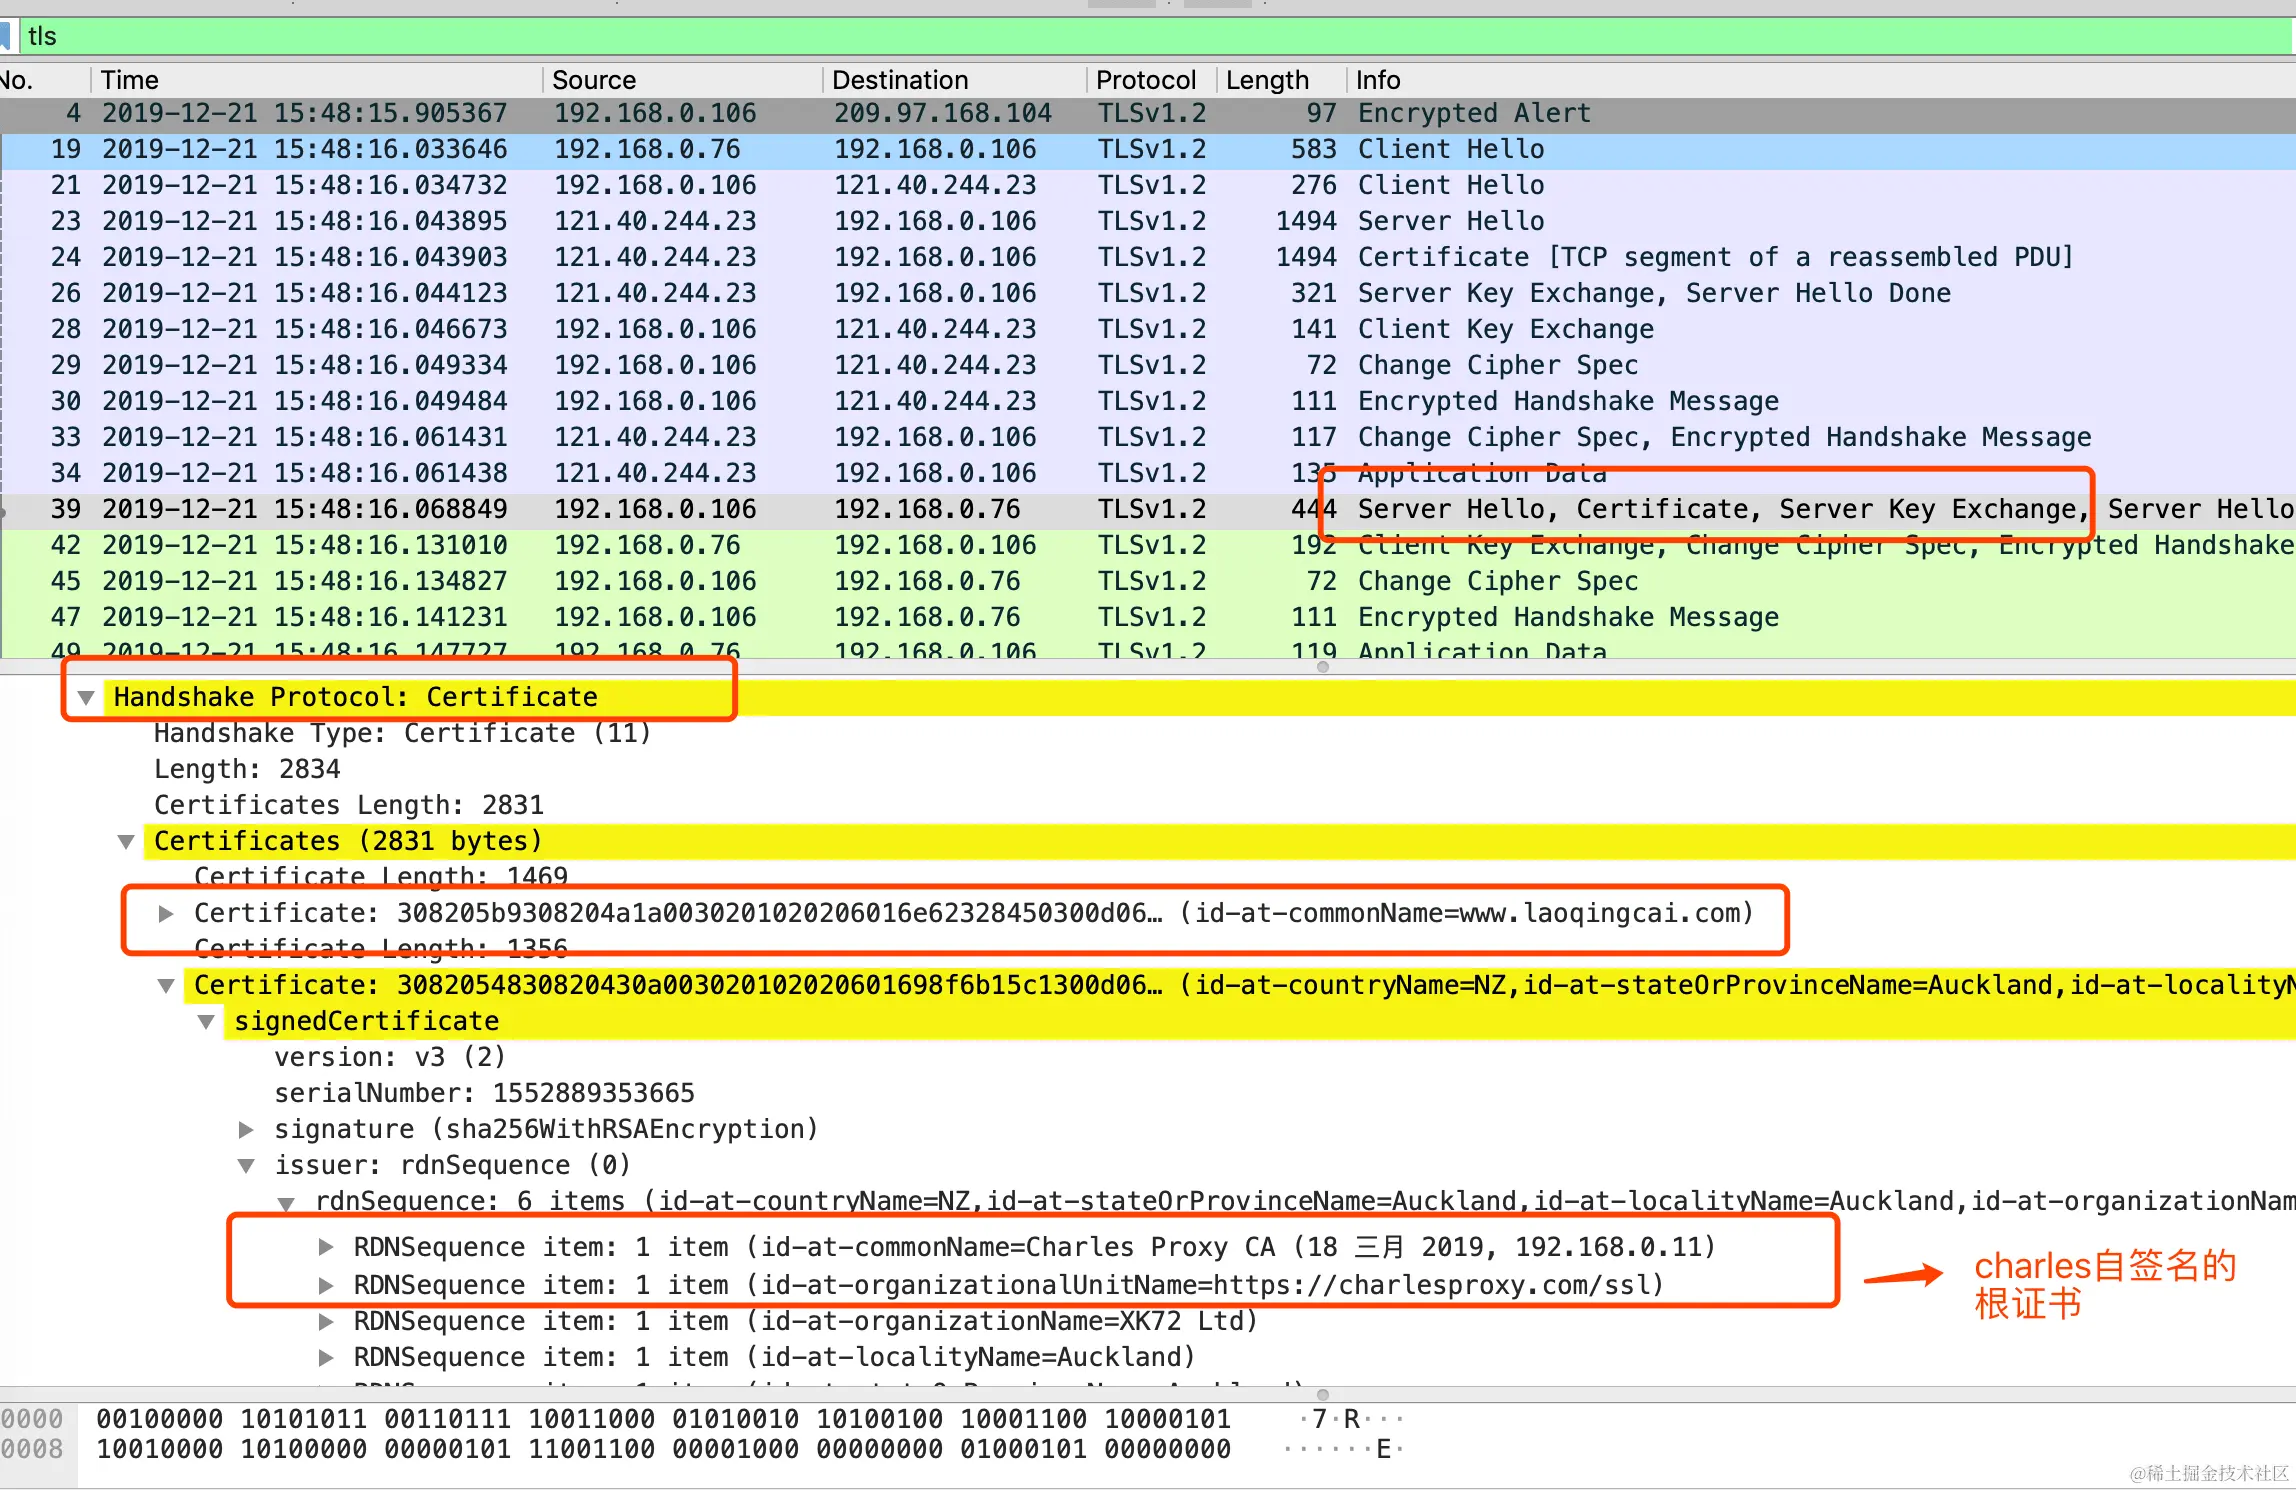Click the Source column header

coord(594,80)
